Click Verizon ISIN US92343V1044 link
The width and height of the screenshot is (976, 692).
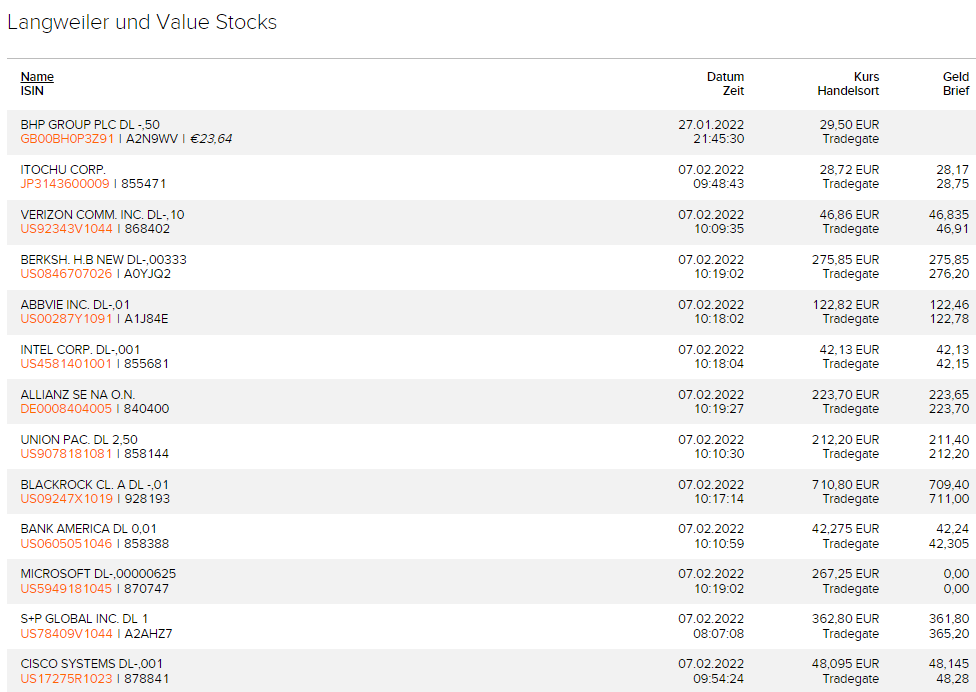66,229
